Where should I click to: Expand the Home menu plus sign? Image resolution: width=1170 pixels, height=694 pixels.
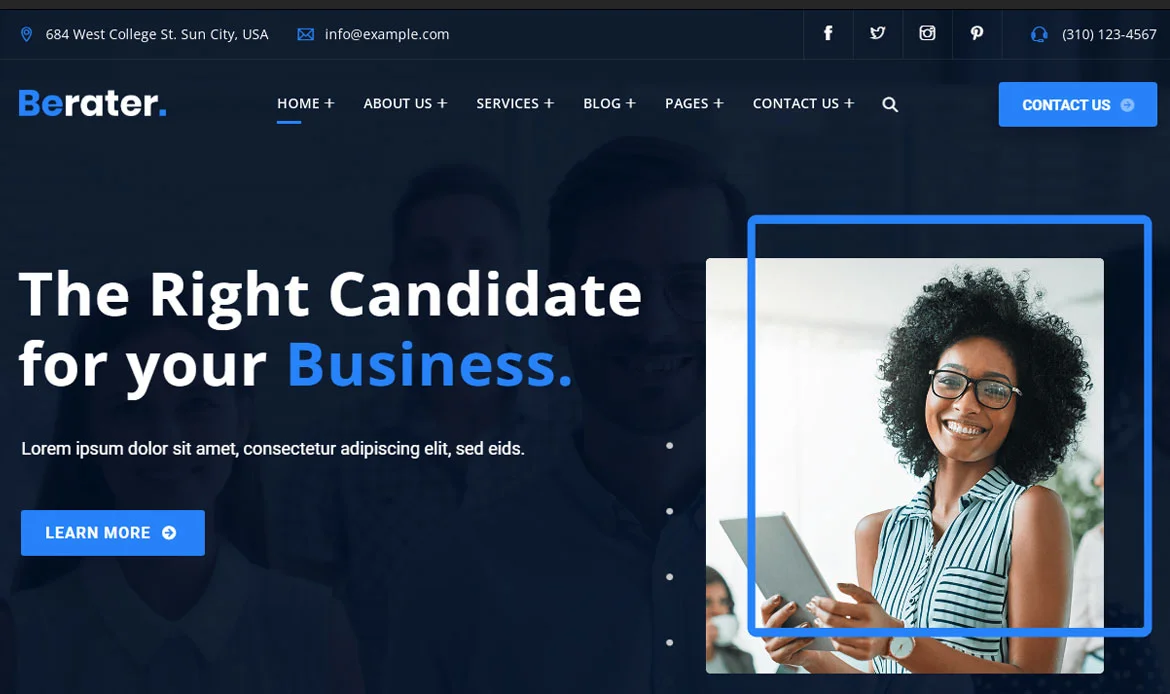click(329, 103)
